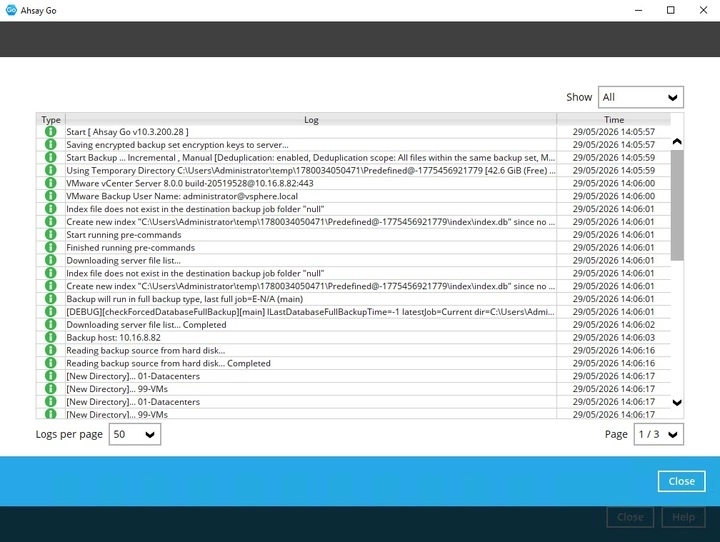The height and width of the screenshot is (542, 720).
Task: Click the time cell '29/05/2026 14:06:03'
Action: [613, 338]
